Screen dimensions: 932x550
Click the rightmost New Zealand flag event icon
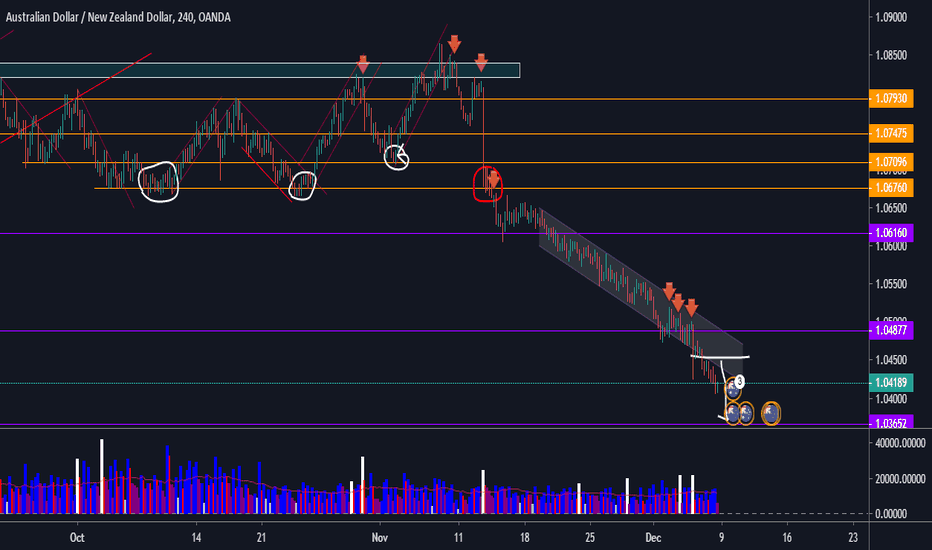click(772, 412)
